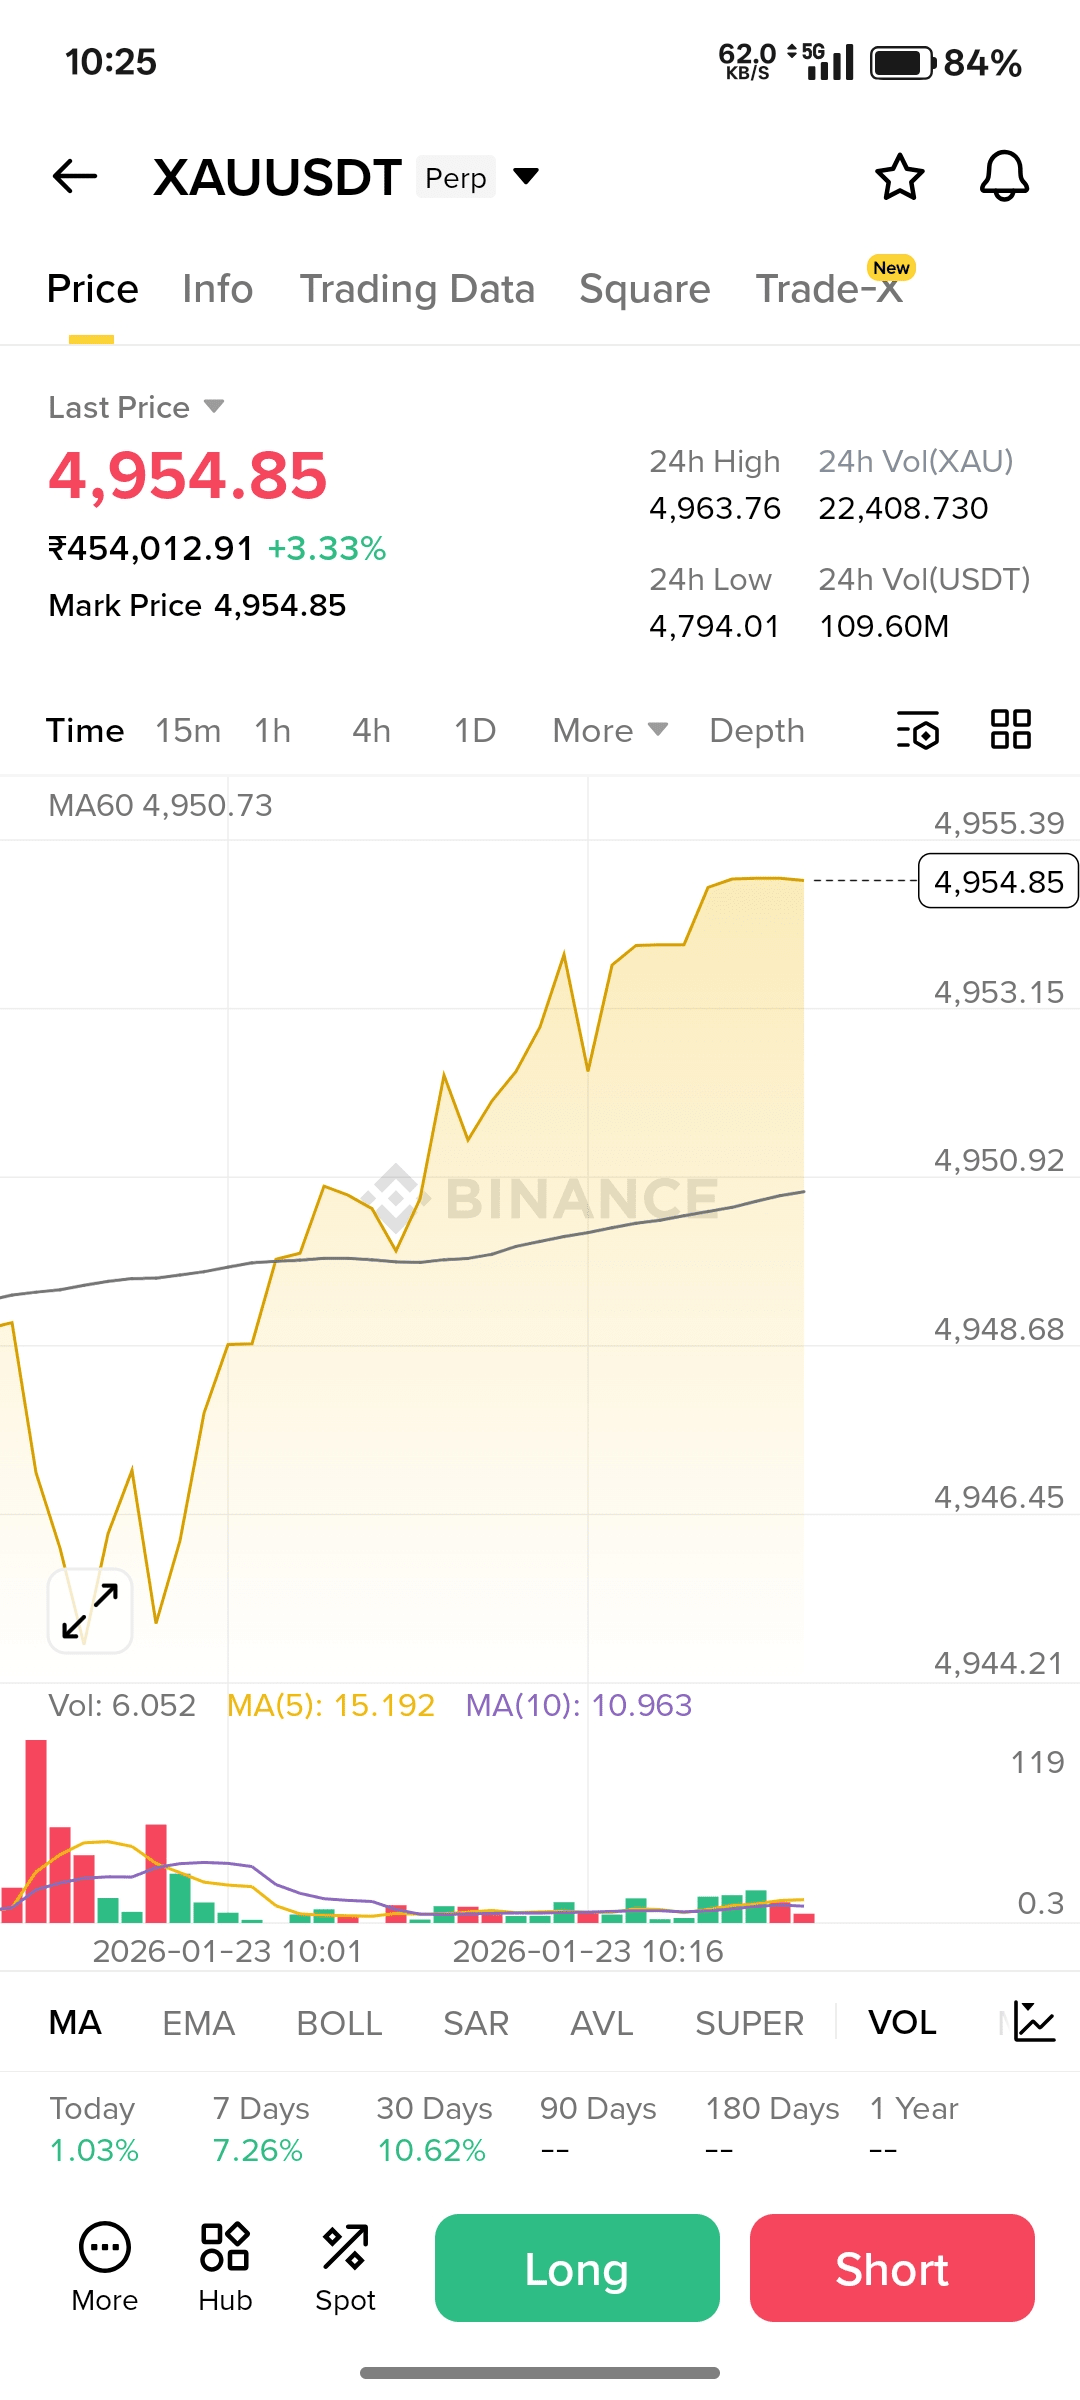1080x2400 pixels.
Task: Open price alert bell icon
Action: (x=1004, y=177)
